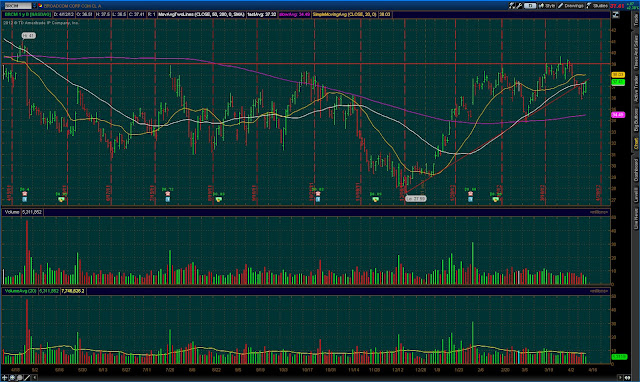640x382 pixels.
Task: Click the wrench chart settings icon
Action: pyautogui.click(x=520, y=6)
